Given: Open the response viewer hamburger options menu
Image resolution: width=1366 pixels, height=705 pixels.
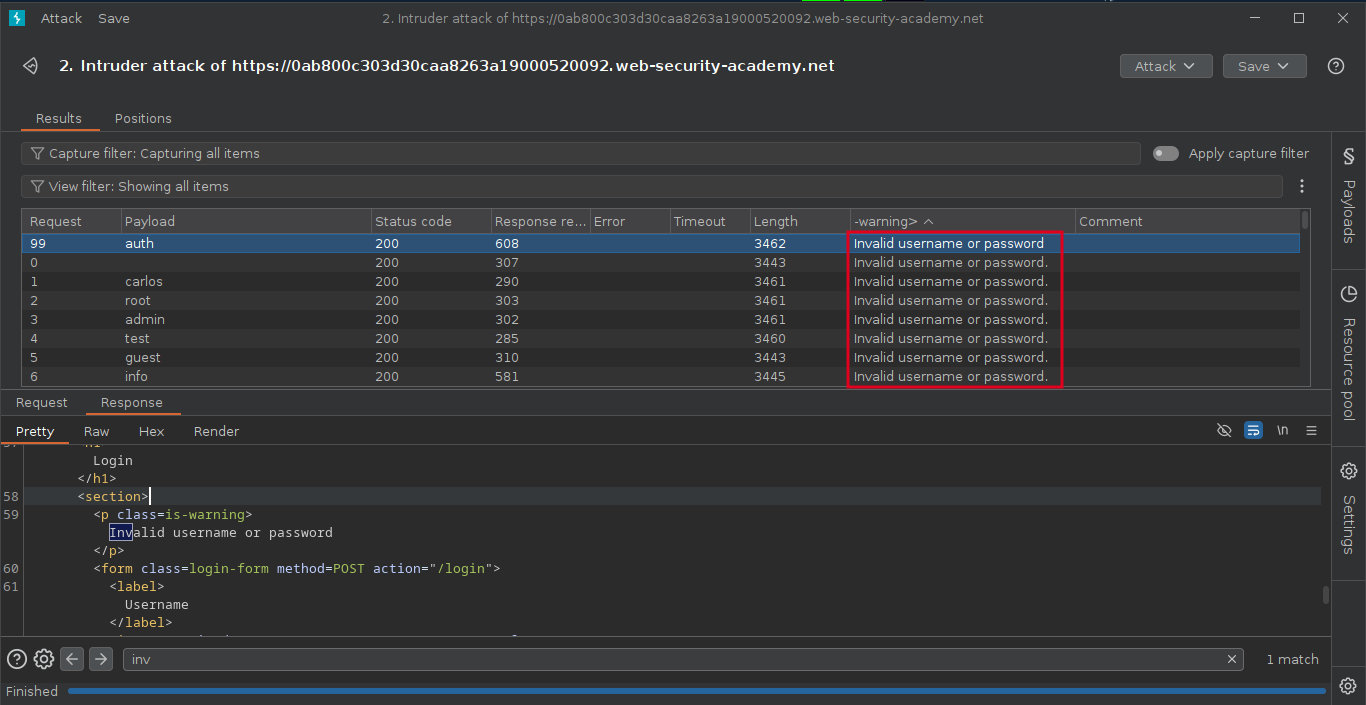Looking at the screenshot, I should point(1311,431).
